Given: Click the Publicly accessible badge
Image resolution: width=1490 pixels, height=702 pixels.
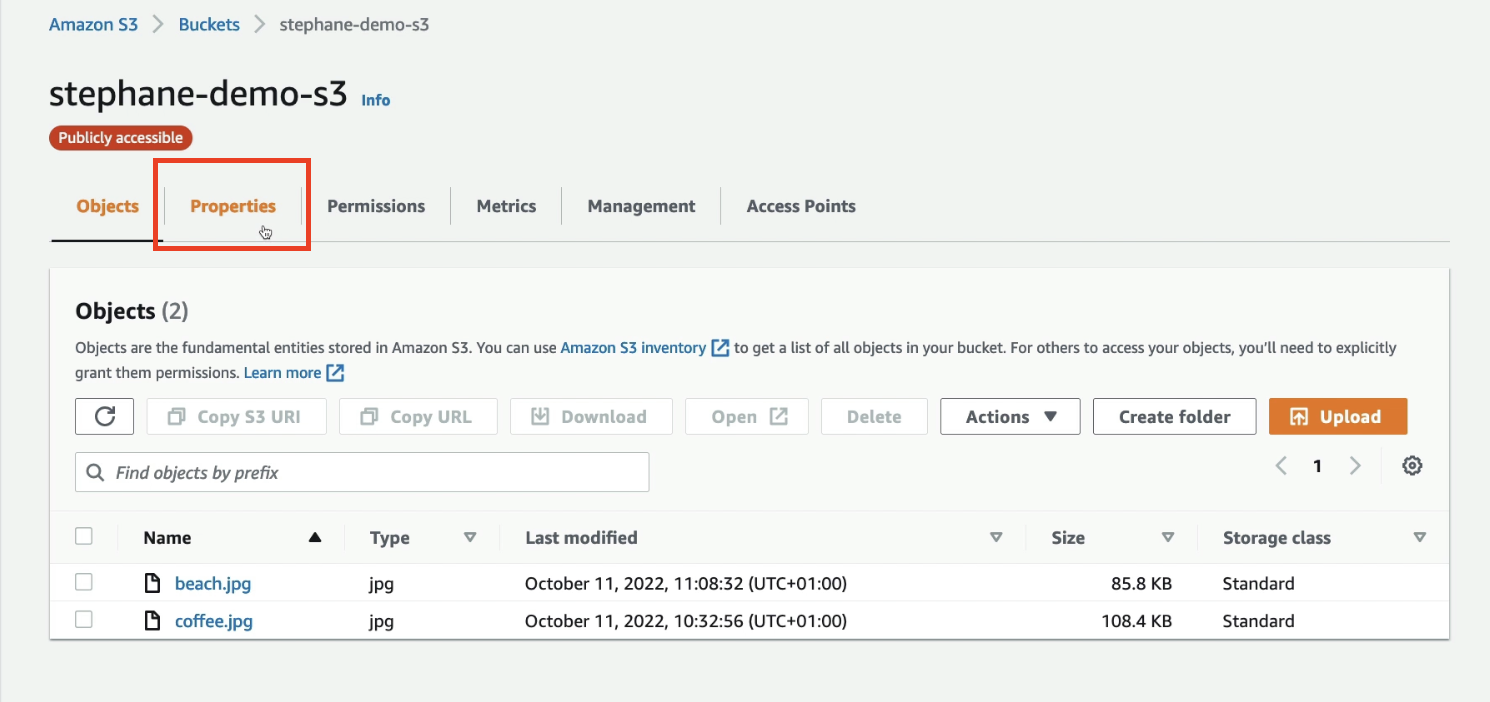Looking at the screenshot, I should click(x=121, y=138).
